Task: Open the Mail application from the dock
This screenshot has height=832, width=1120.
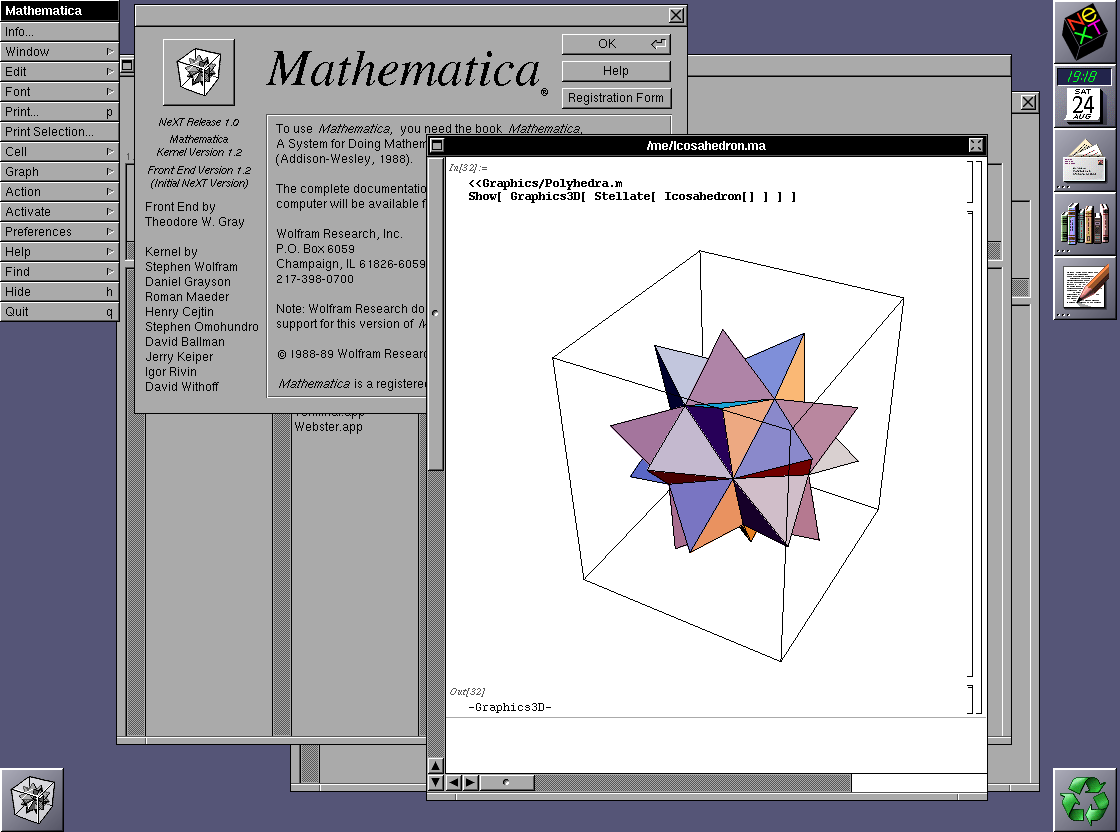Action: click(1084, 160)
